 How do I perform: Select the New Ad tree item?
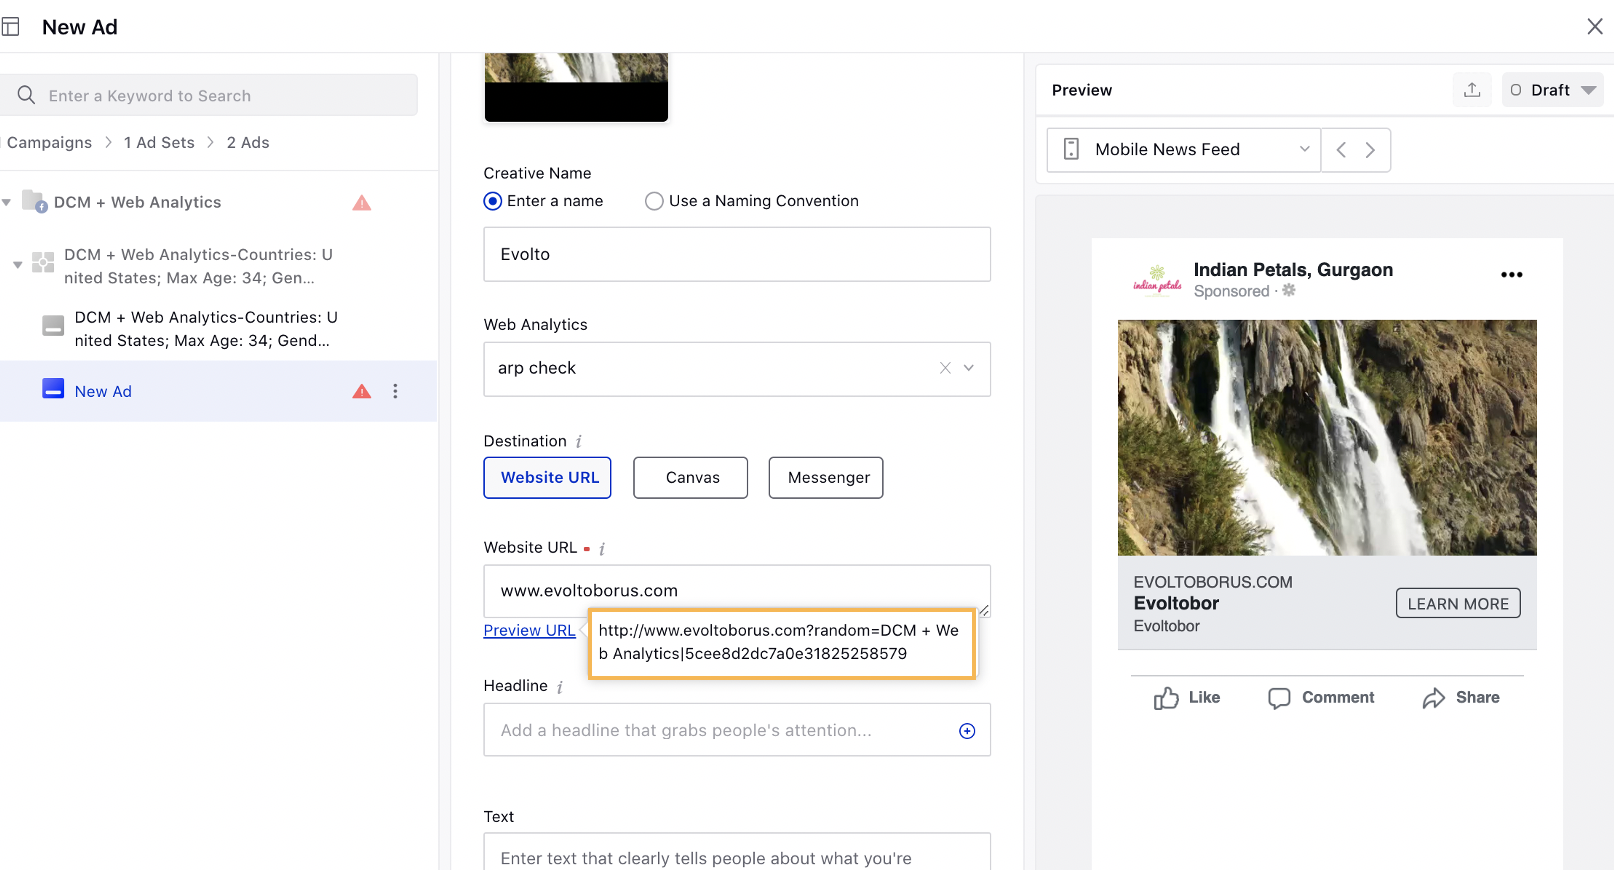pyautogui.click(x=218, y=391)
